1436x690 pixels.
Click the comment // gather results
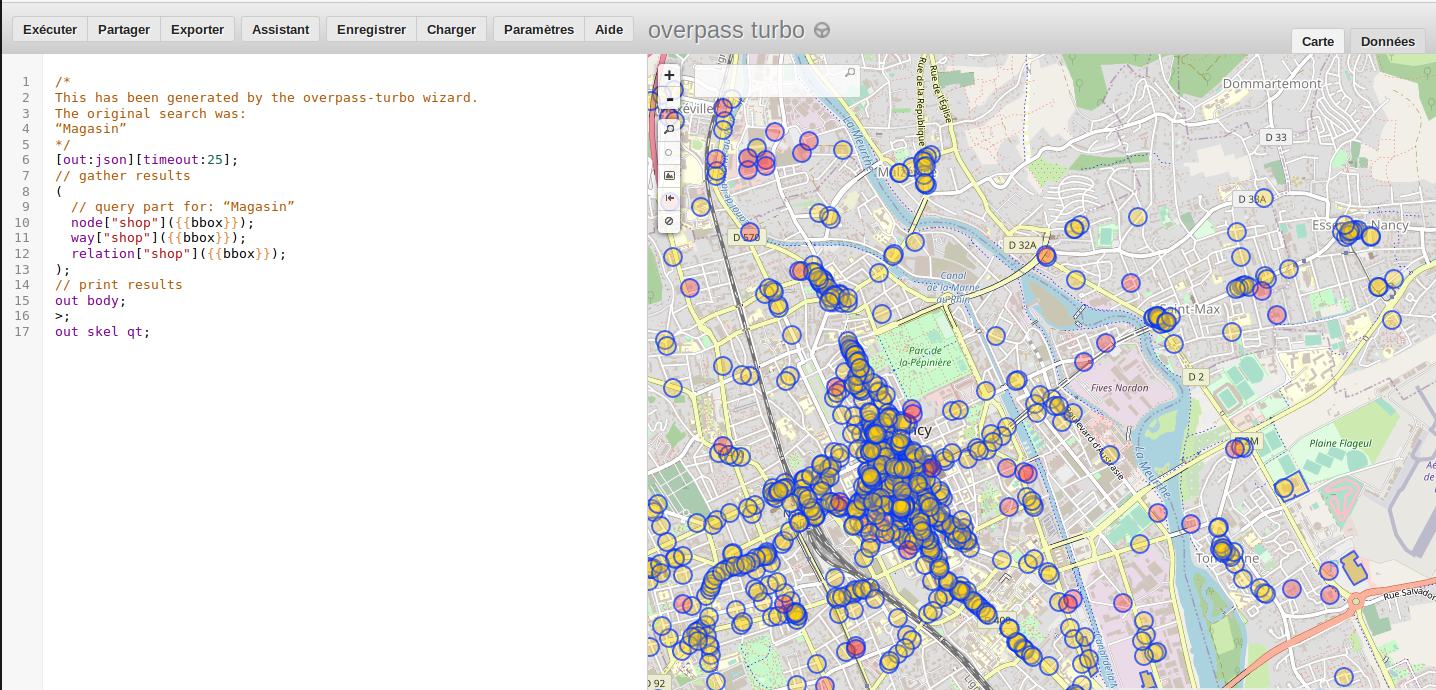(x=122, y=176)
